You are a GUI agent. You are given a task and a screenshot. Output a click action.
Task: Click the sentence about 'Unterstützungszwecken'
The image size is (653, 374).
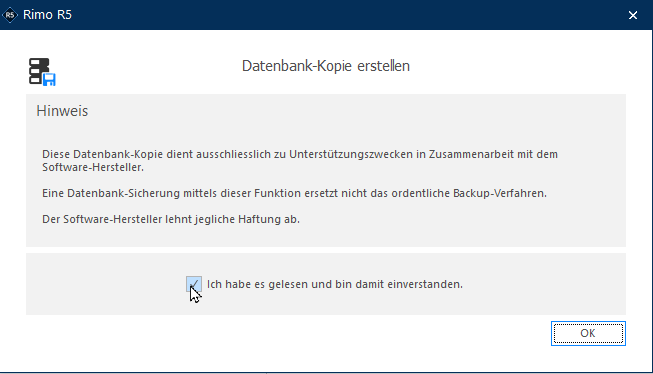click(300, 161)
